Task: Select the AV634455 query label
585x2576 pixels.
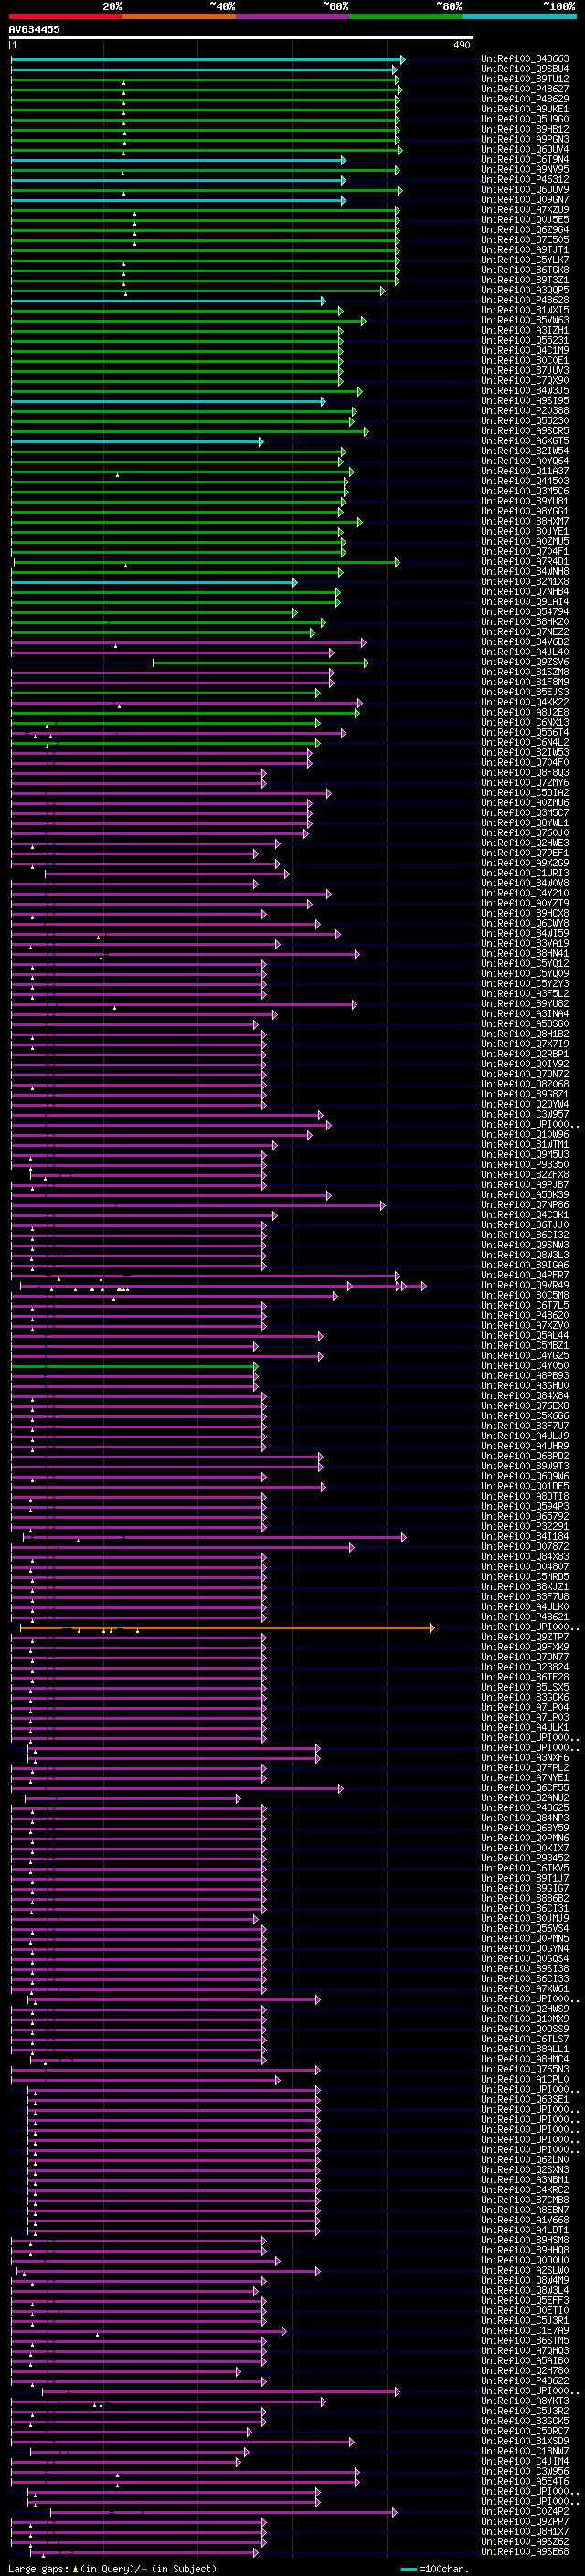Action: click(x=34, y=29)
